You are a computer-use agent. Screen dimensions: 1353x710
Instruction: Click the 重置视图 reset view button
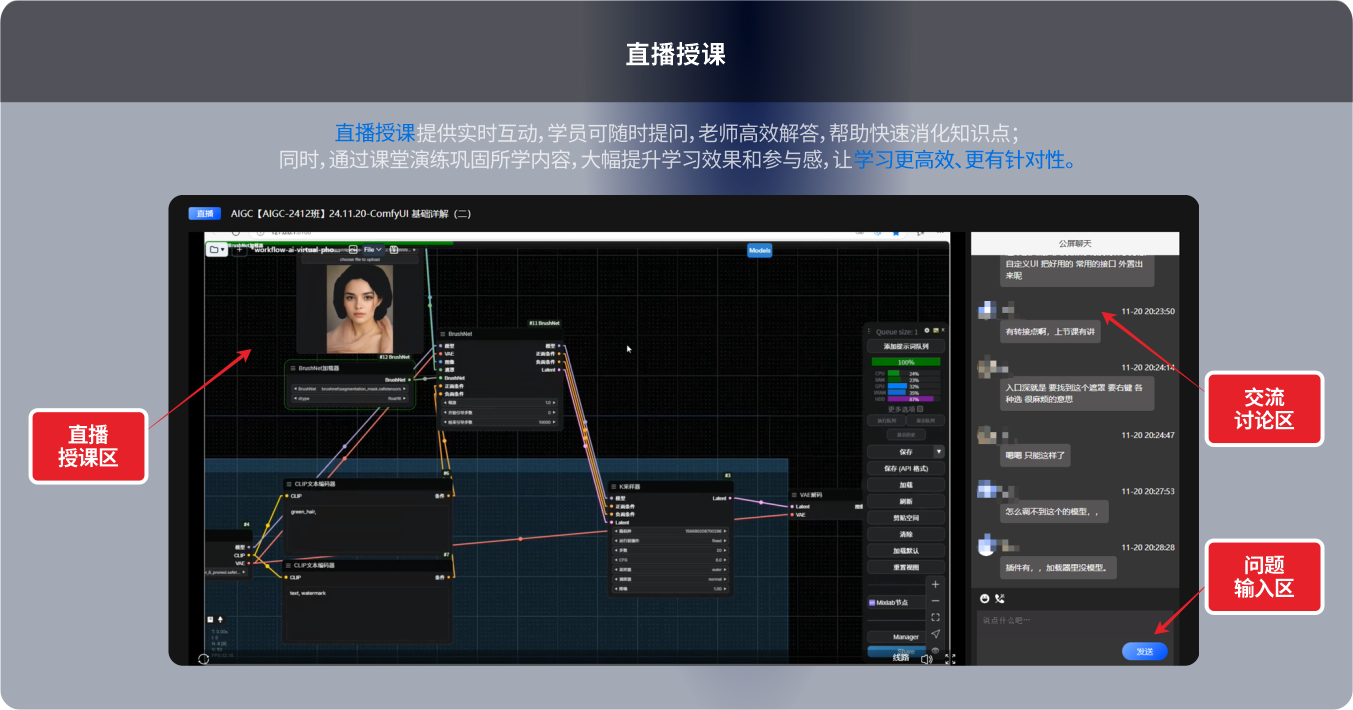point(906,567)
